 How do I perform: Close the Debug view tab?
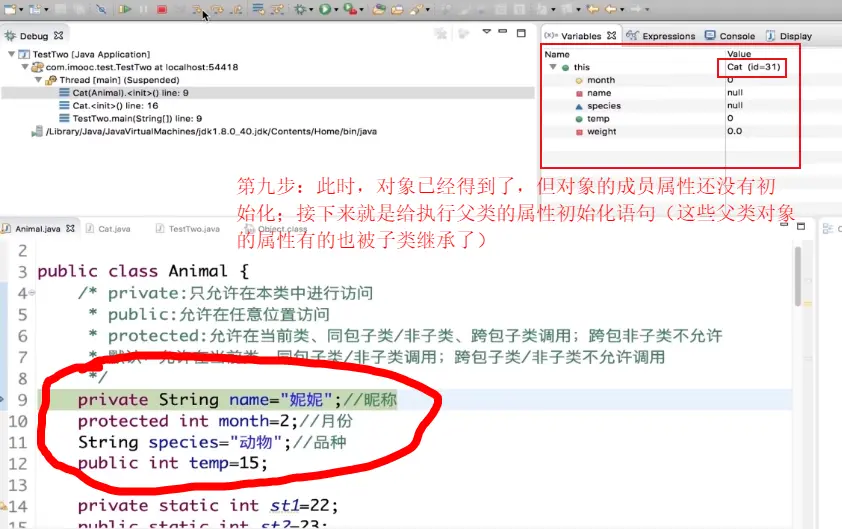tap(59, 35)
